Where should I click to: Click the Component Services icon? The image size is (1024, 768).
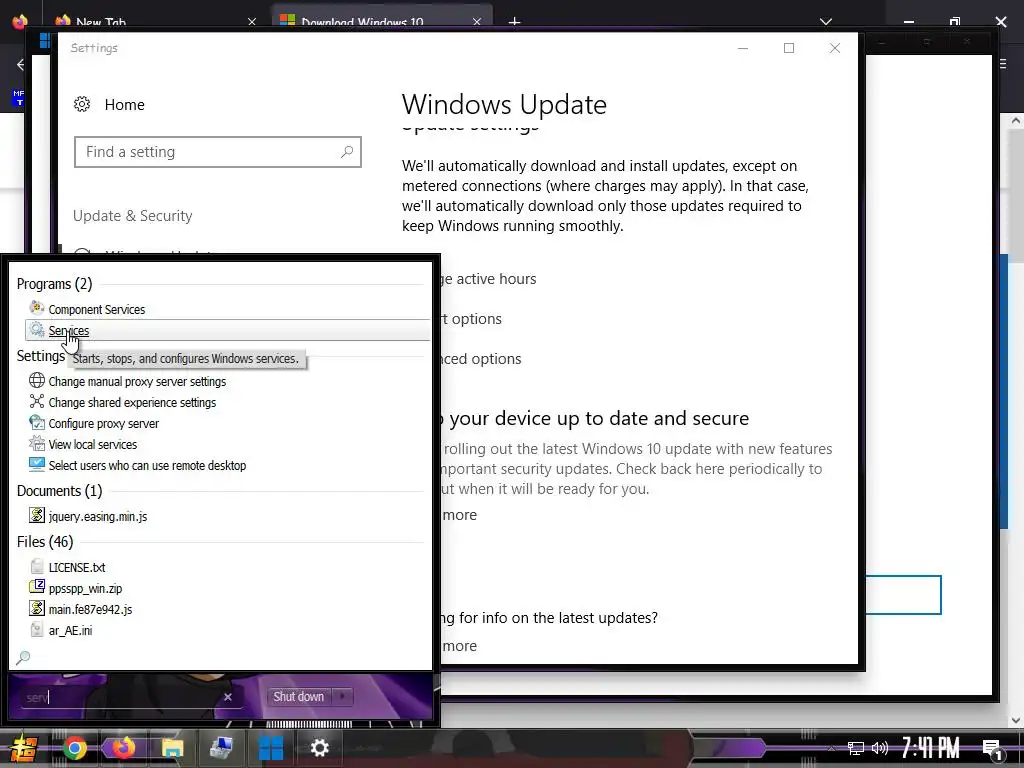37,308
